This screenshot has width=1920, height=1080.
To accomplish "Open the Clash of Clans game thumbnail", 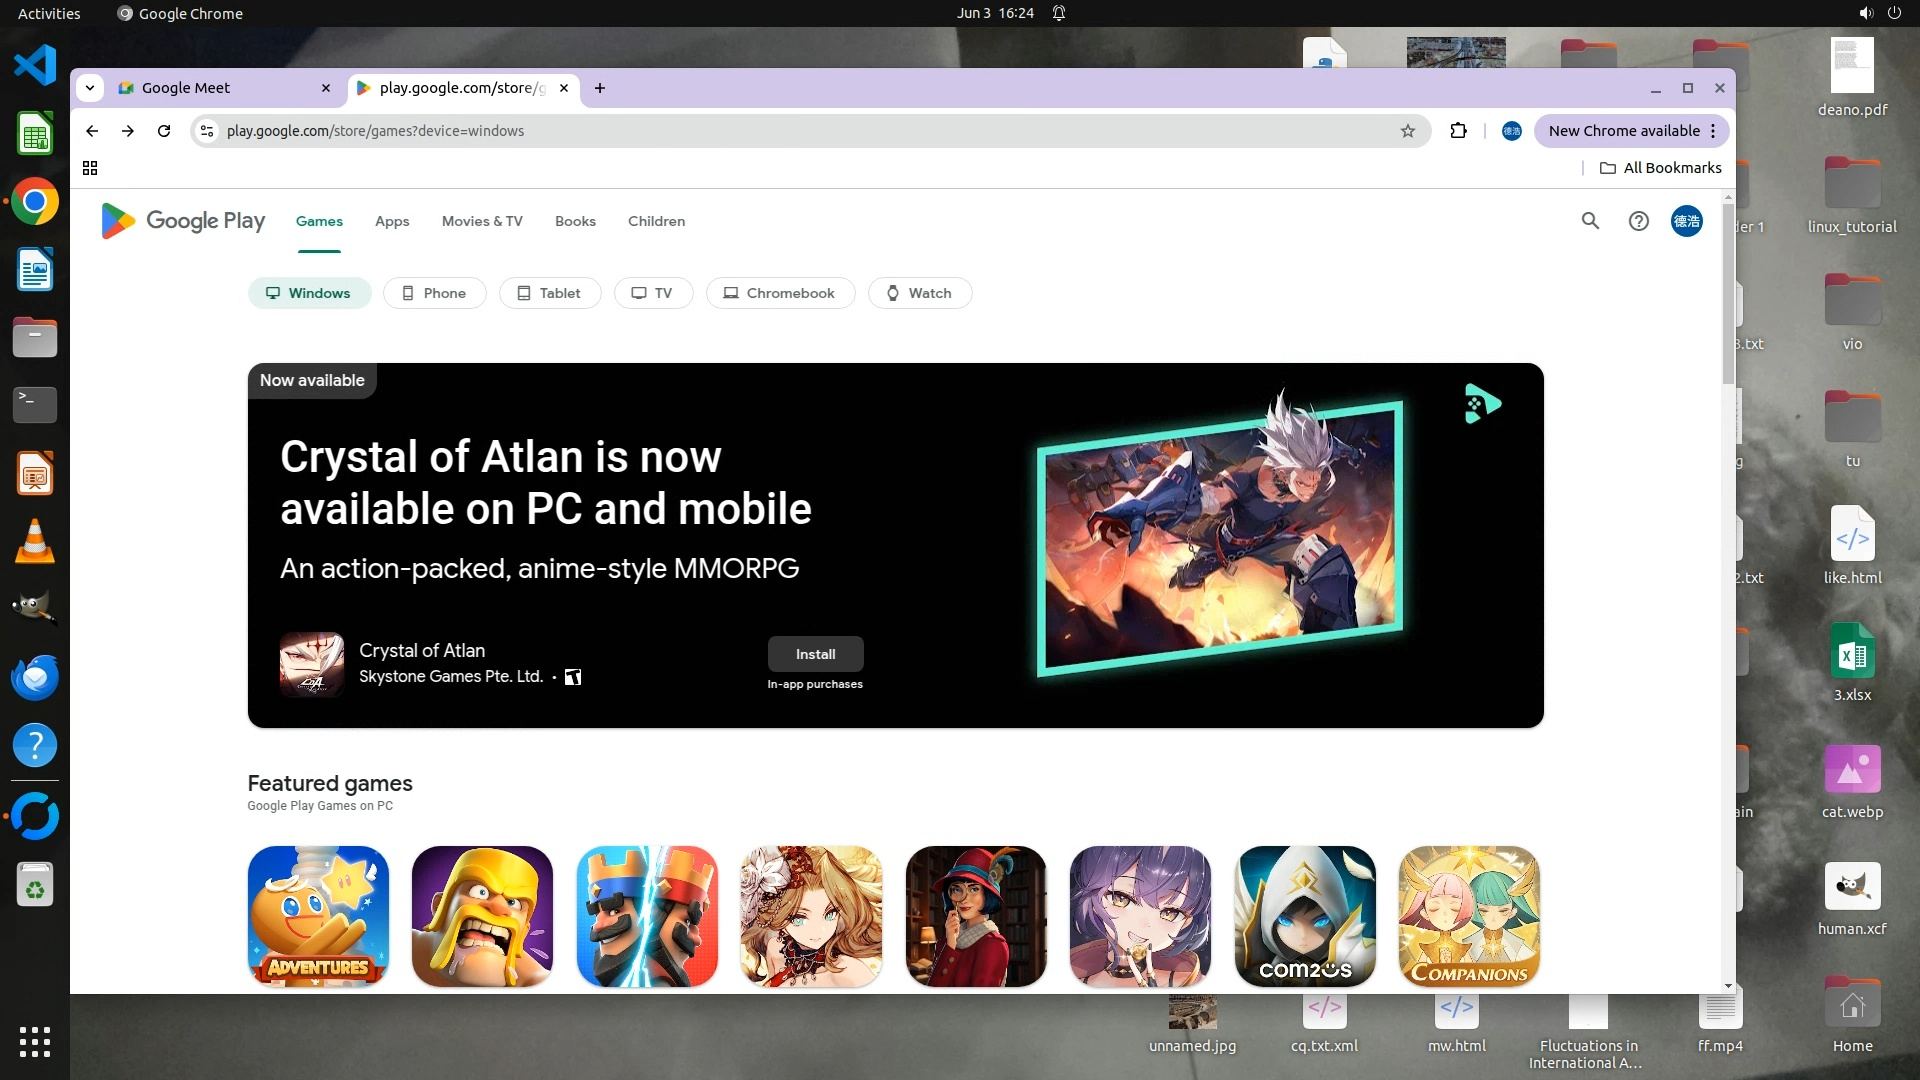I will [482, 916].
